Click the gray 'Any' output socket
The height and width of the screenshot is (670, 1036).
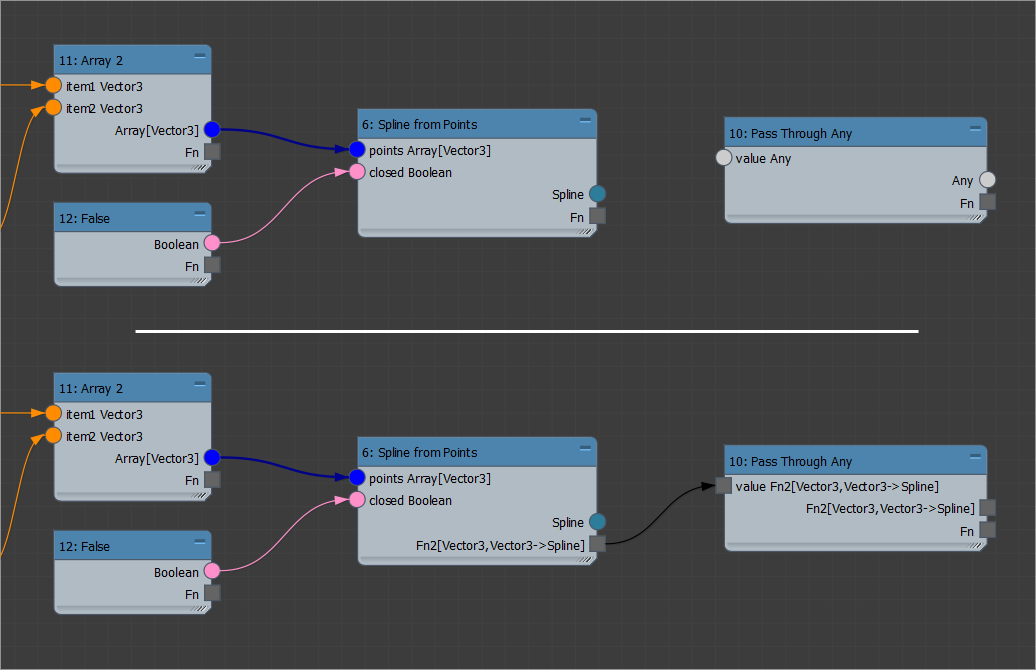[x=987, y=180]
